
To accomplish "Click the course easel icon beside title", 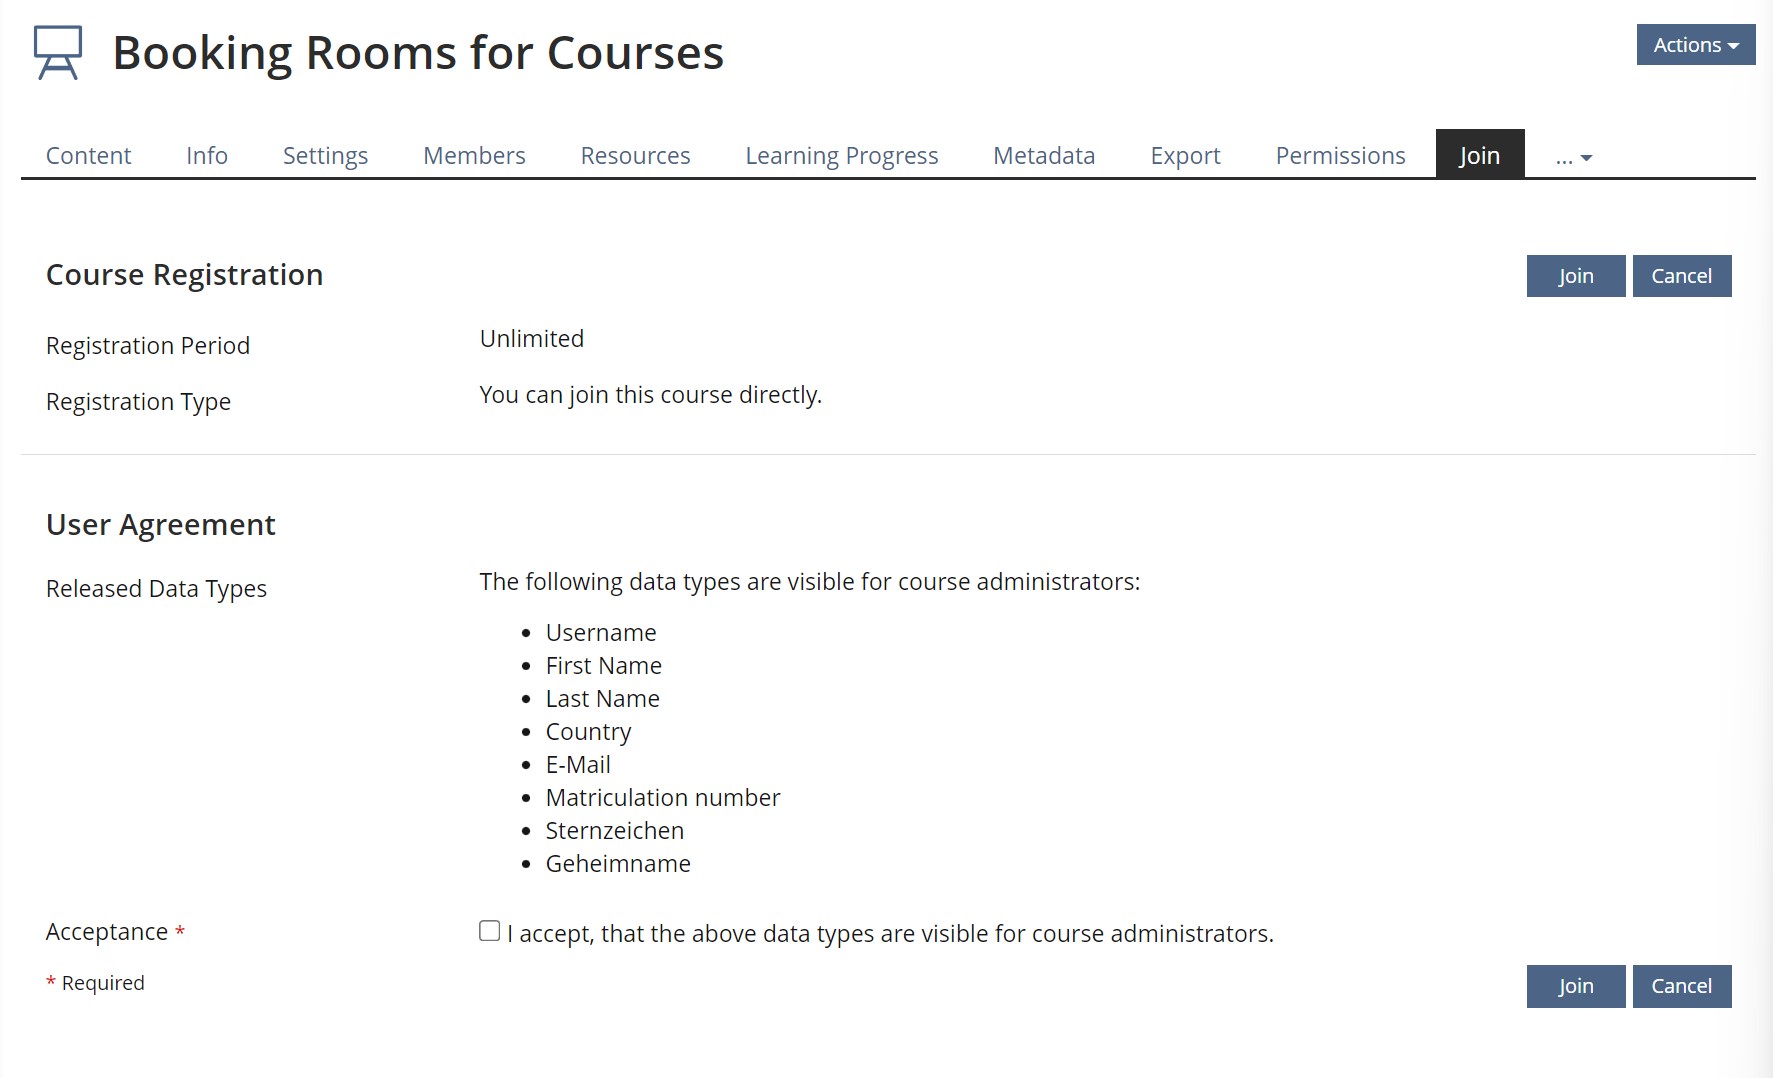I will point(57,53).
